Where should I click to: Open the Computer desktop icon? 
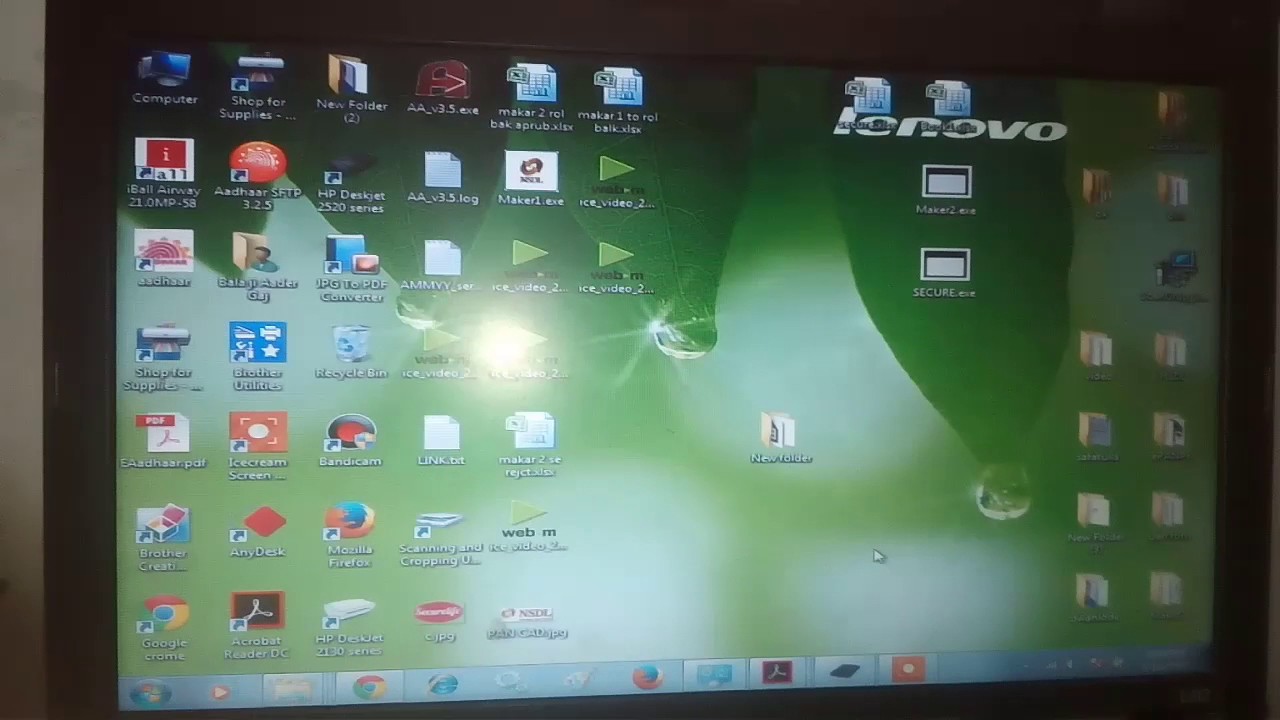pos(165,78)
